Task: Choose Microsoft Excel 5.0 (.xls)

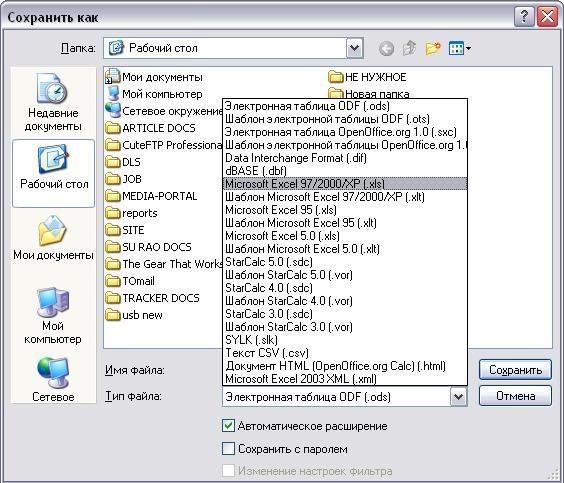Action: pos(345,236)
